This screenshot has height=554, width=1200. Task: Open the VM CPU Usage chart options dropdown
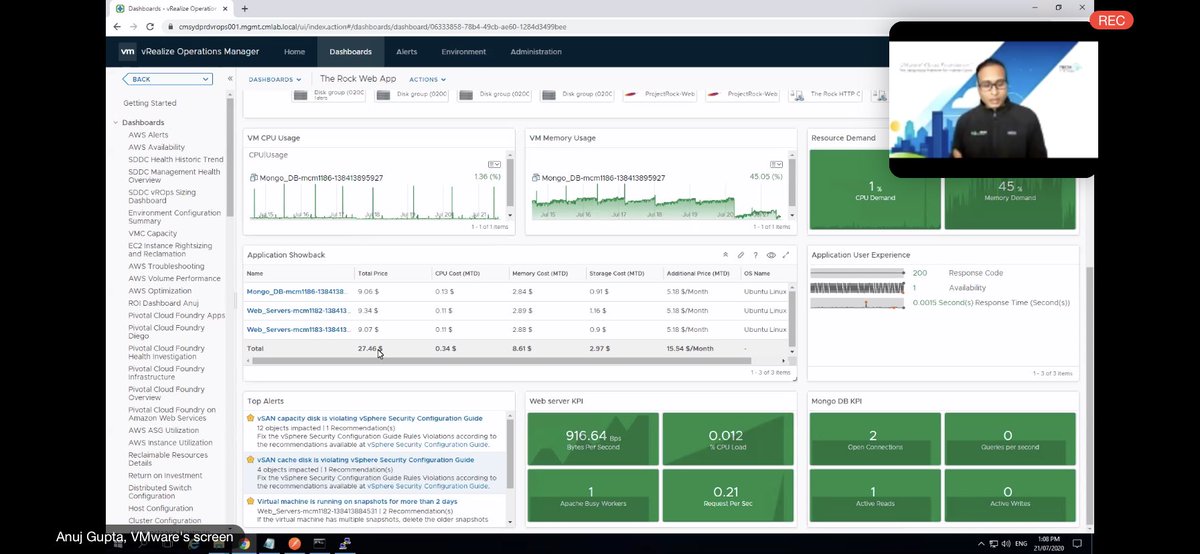click(494, 164)
